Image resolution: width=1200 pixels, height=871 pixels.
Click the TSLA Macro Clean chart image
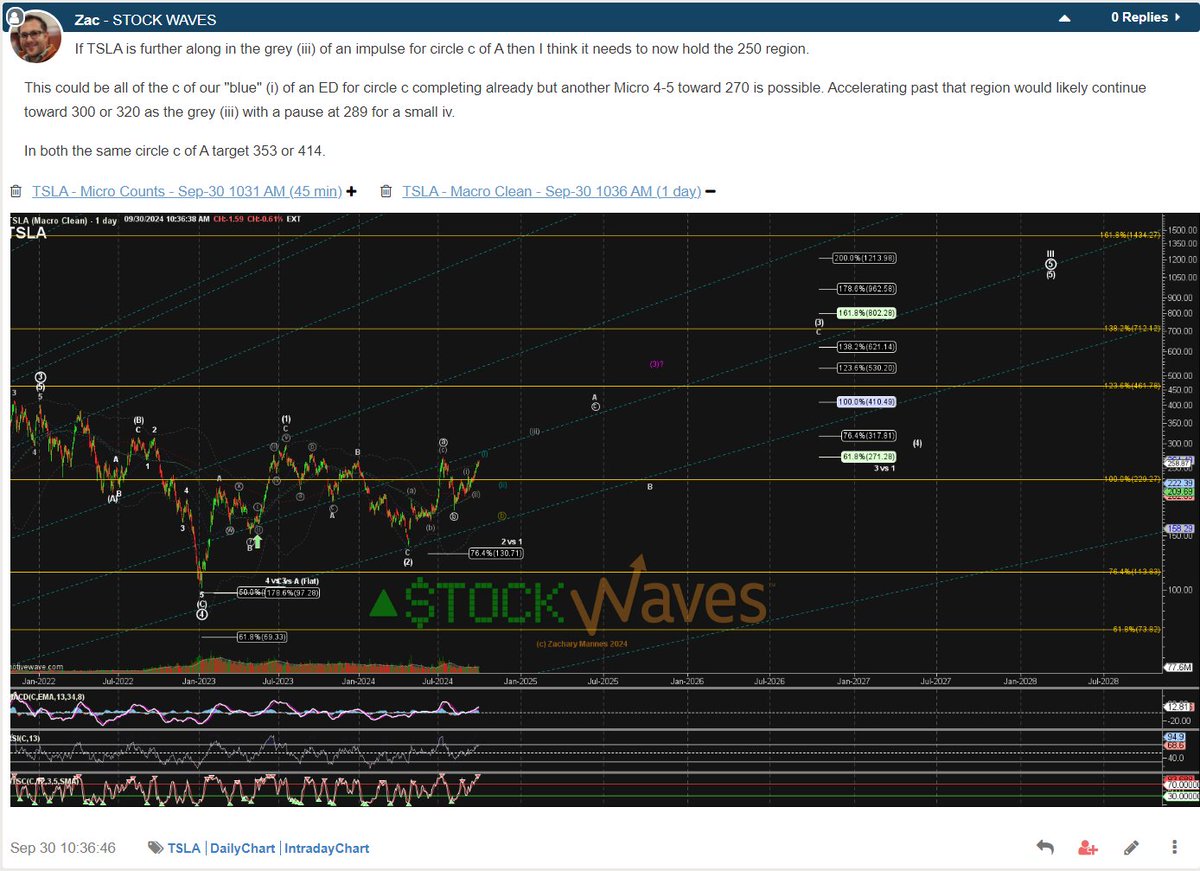coord(600,450)
